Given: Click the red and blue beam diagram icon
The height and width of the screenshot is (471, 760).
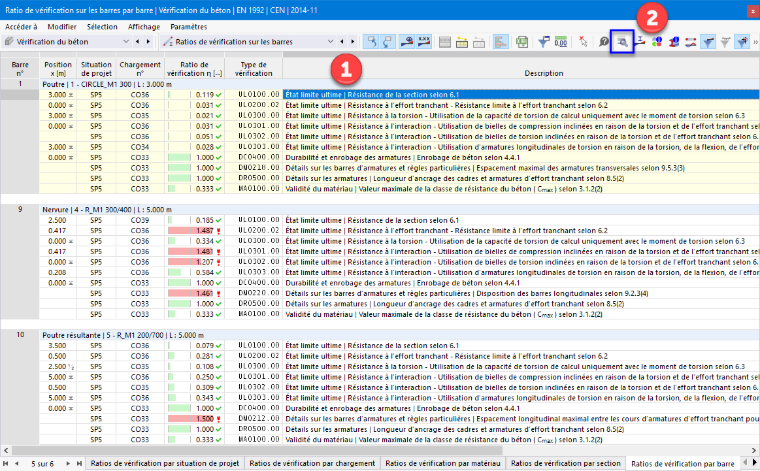Looking at the screenshot, I should point(691,42).
